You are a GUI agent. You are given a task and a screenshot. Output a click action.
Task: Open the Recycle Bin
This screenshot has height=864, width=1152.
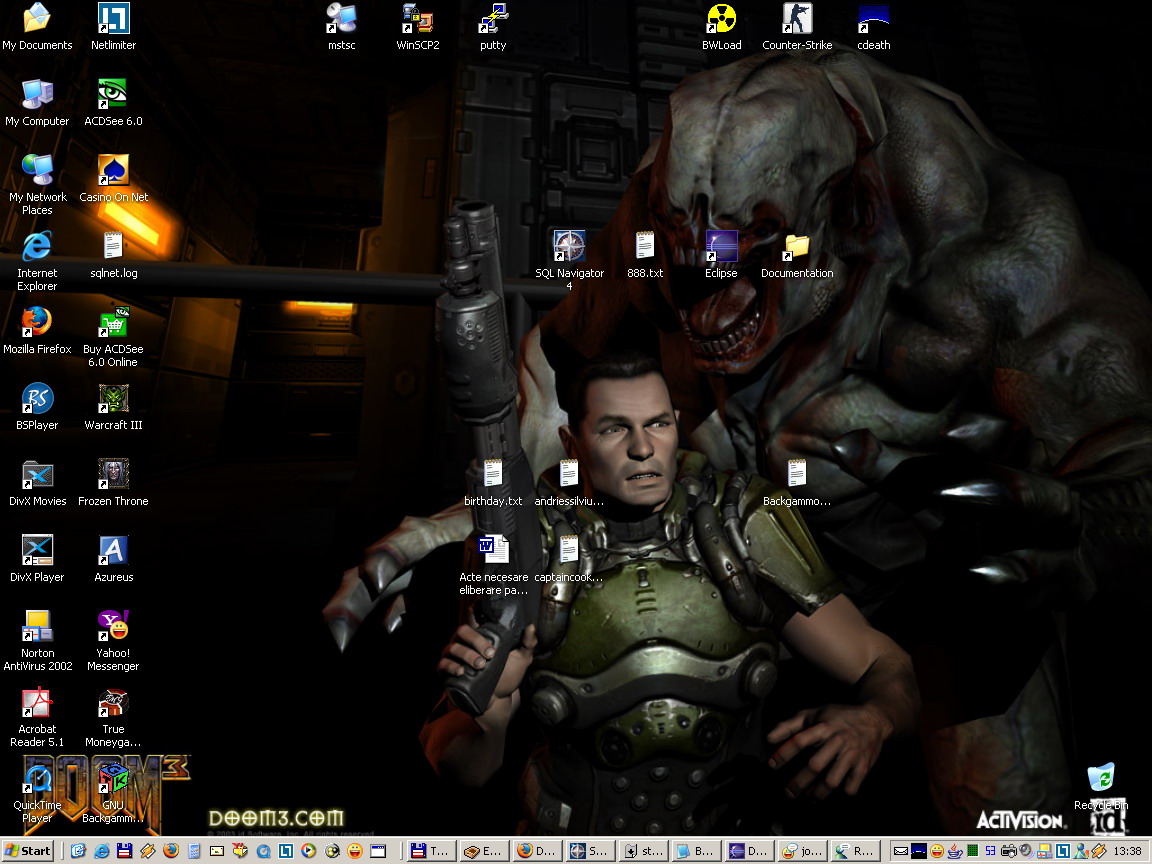(x=1101, y=787)
